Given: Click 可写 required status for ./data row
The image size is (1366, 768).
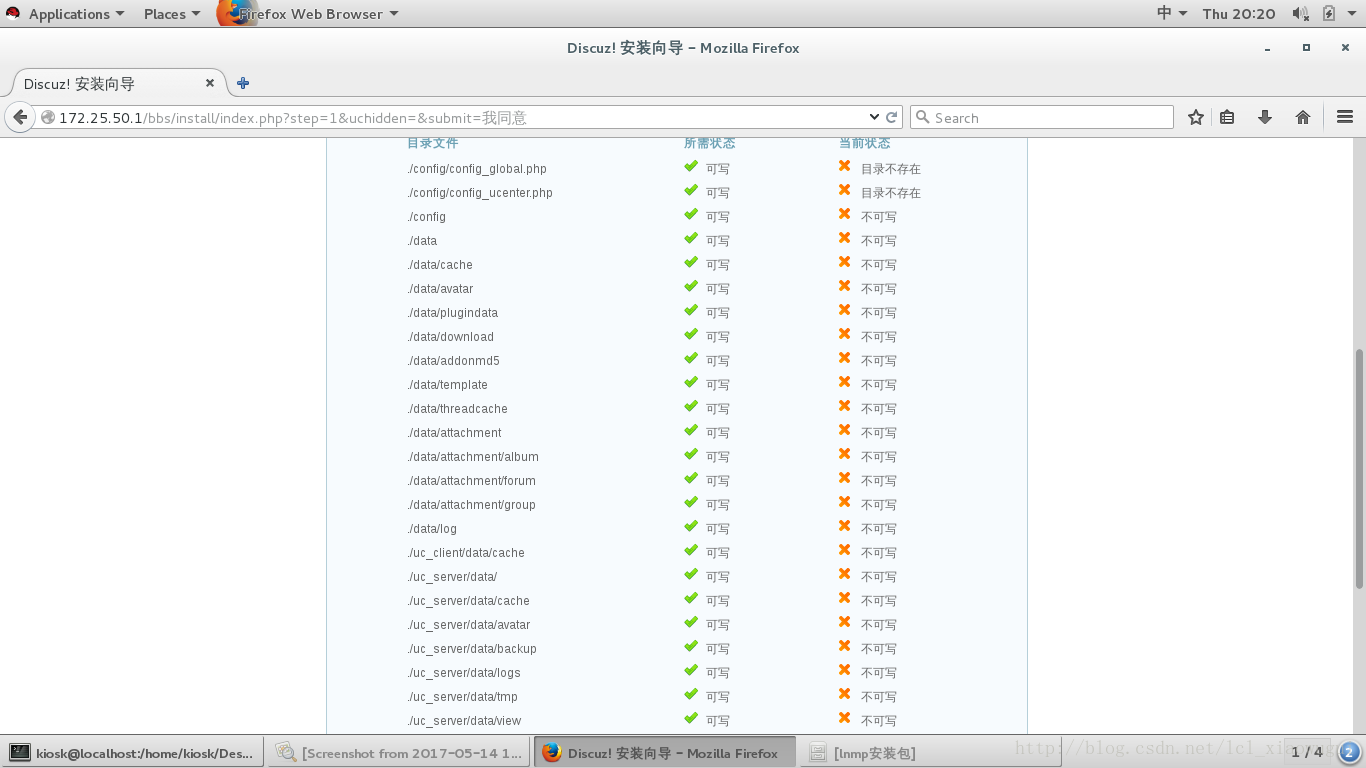Looking at the screenshot, I should pyautogui.click(x=718, y=241).
